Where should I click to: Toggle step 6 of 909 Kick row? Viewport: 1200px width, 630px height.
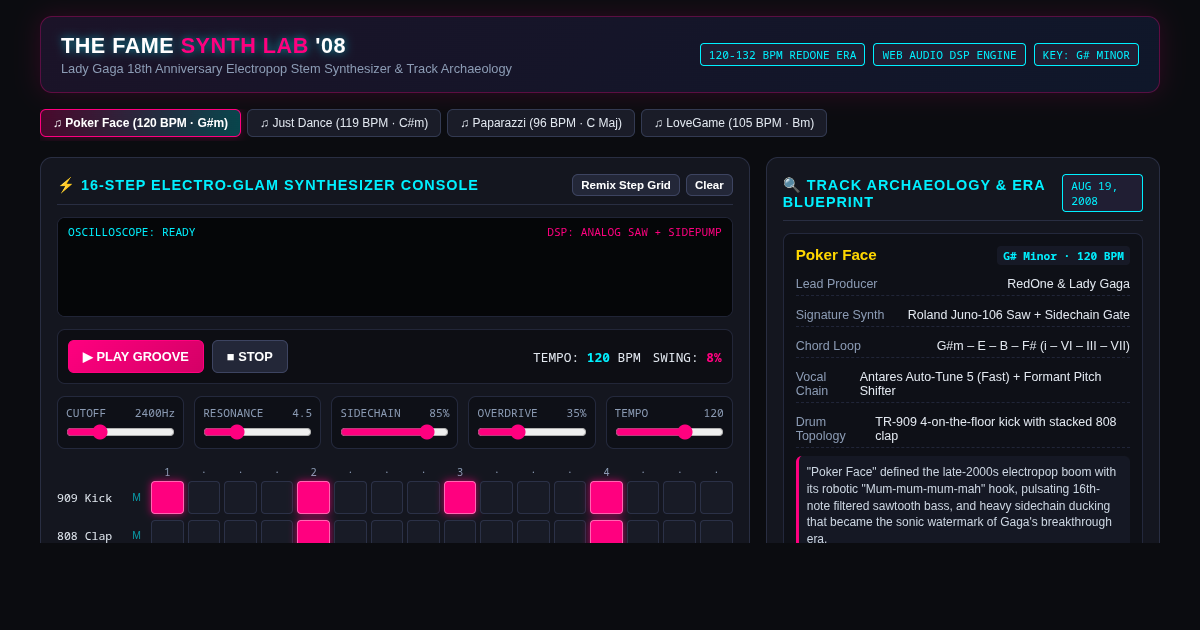point(350,498)
